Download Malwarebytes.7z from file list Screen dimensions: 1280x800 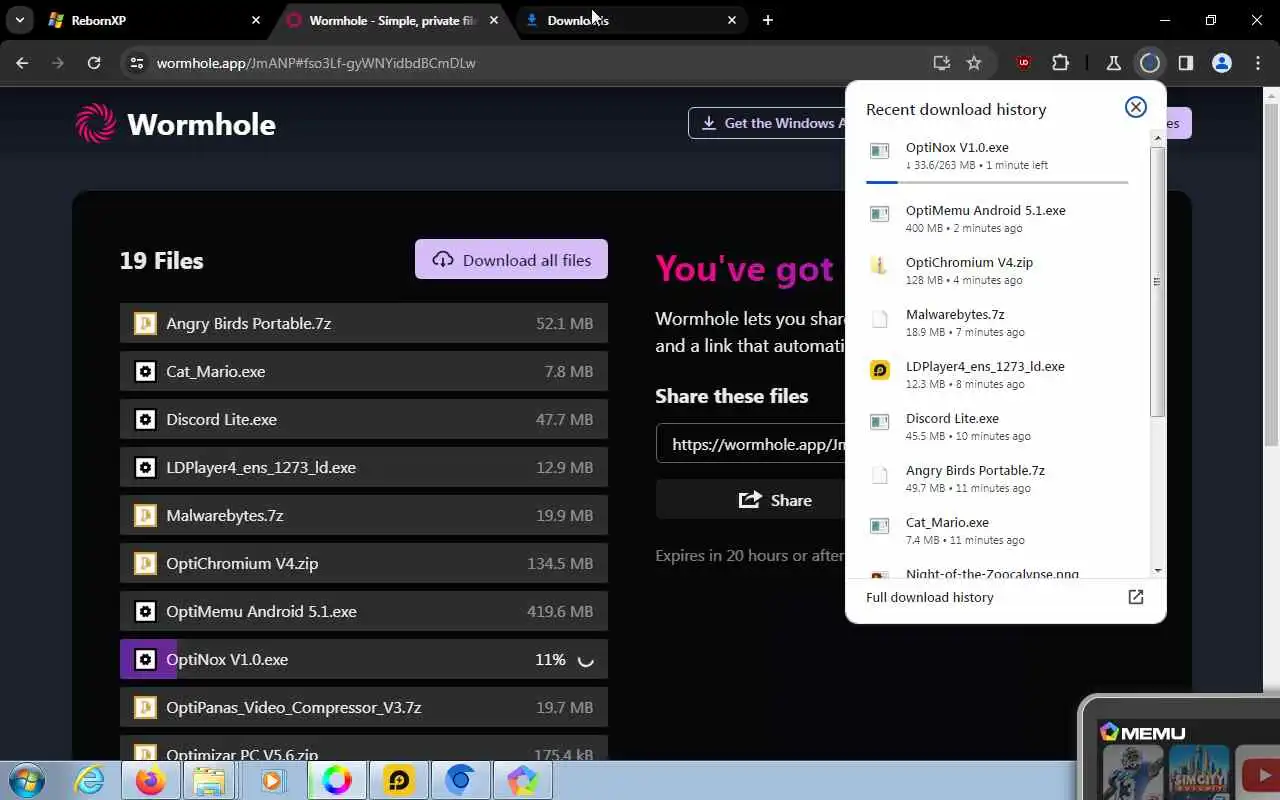click(x=364, y=515)
